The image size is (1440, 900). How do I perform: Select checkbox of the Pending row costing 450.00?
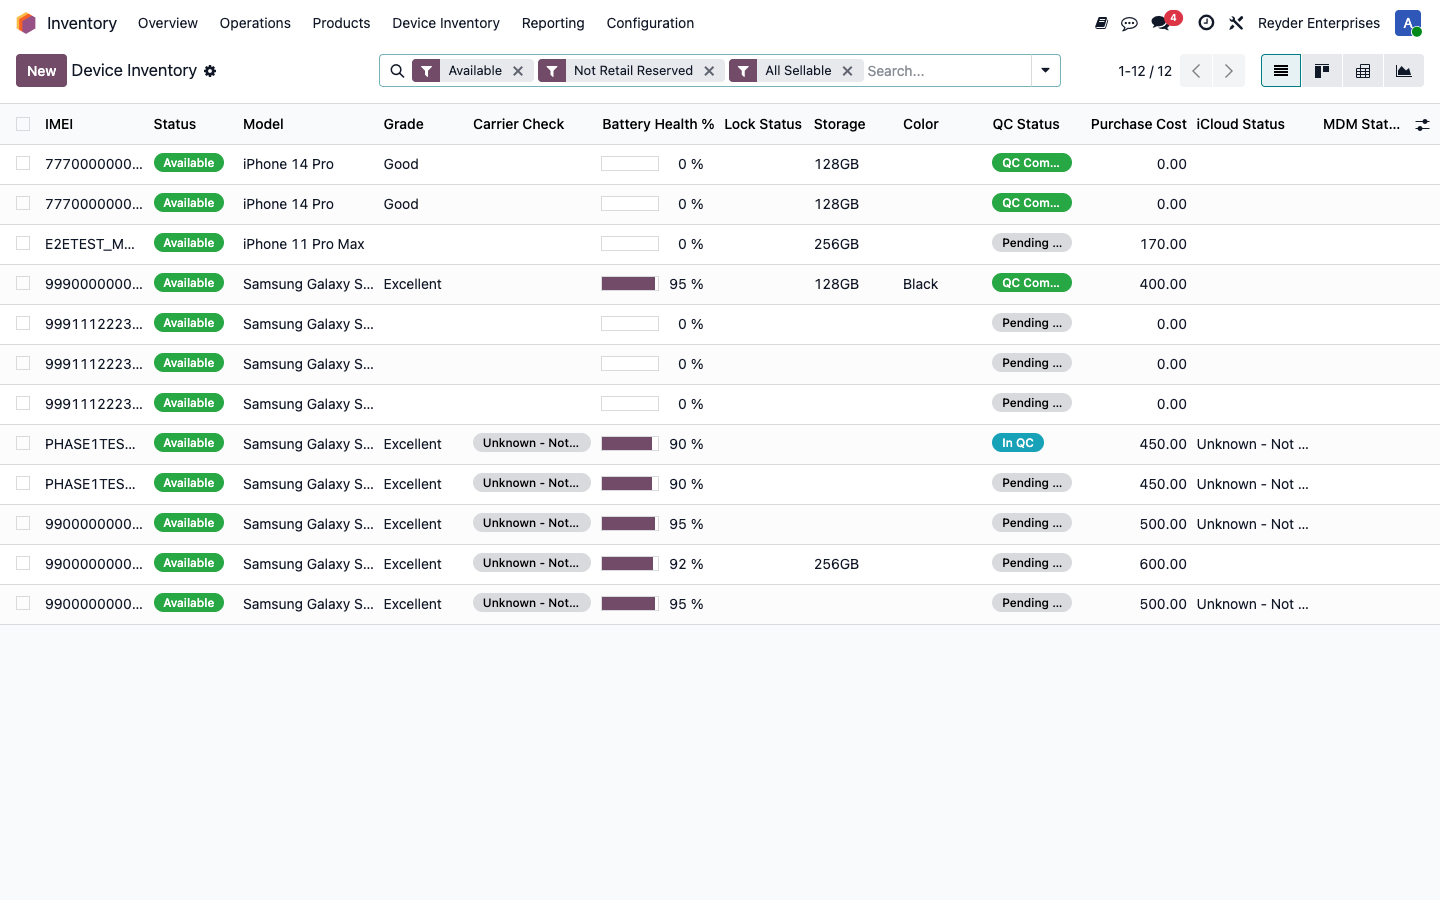[23, 483]
